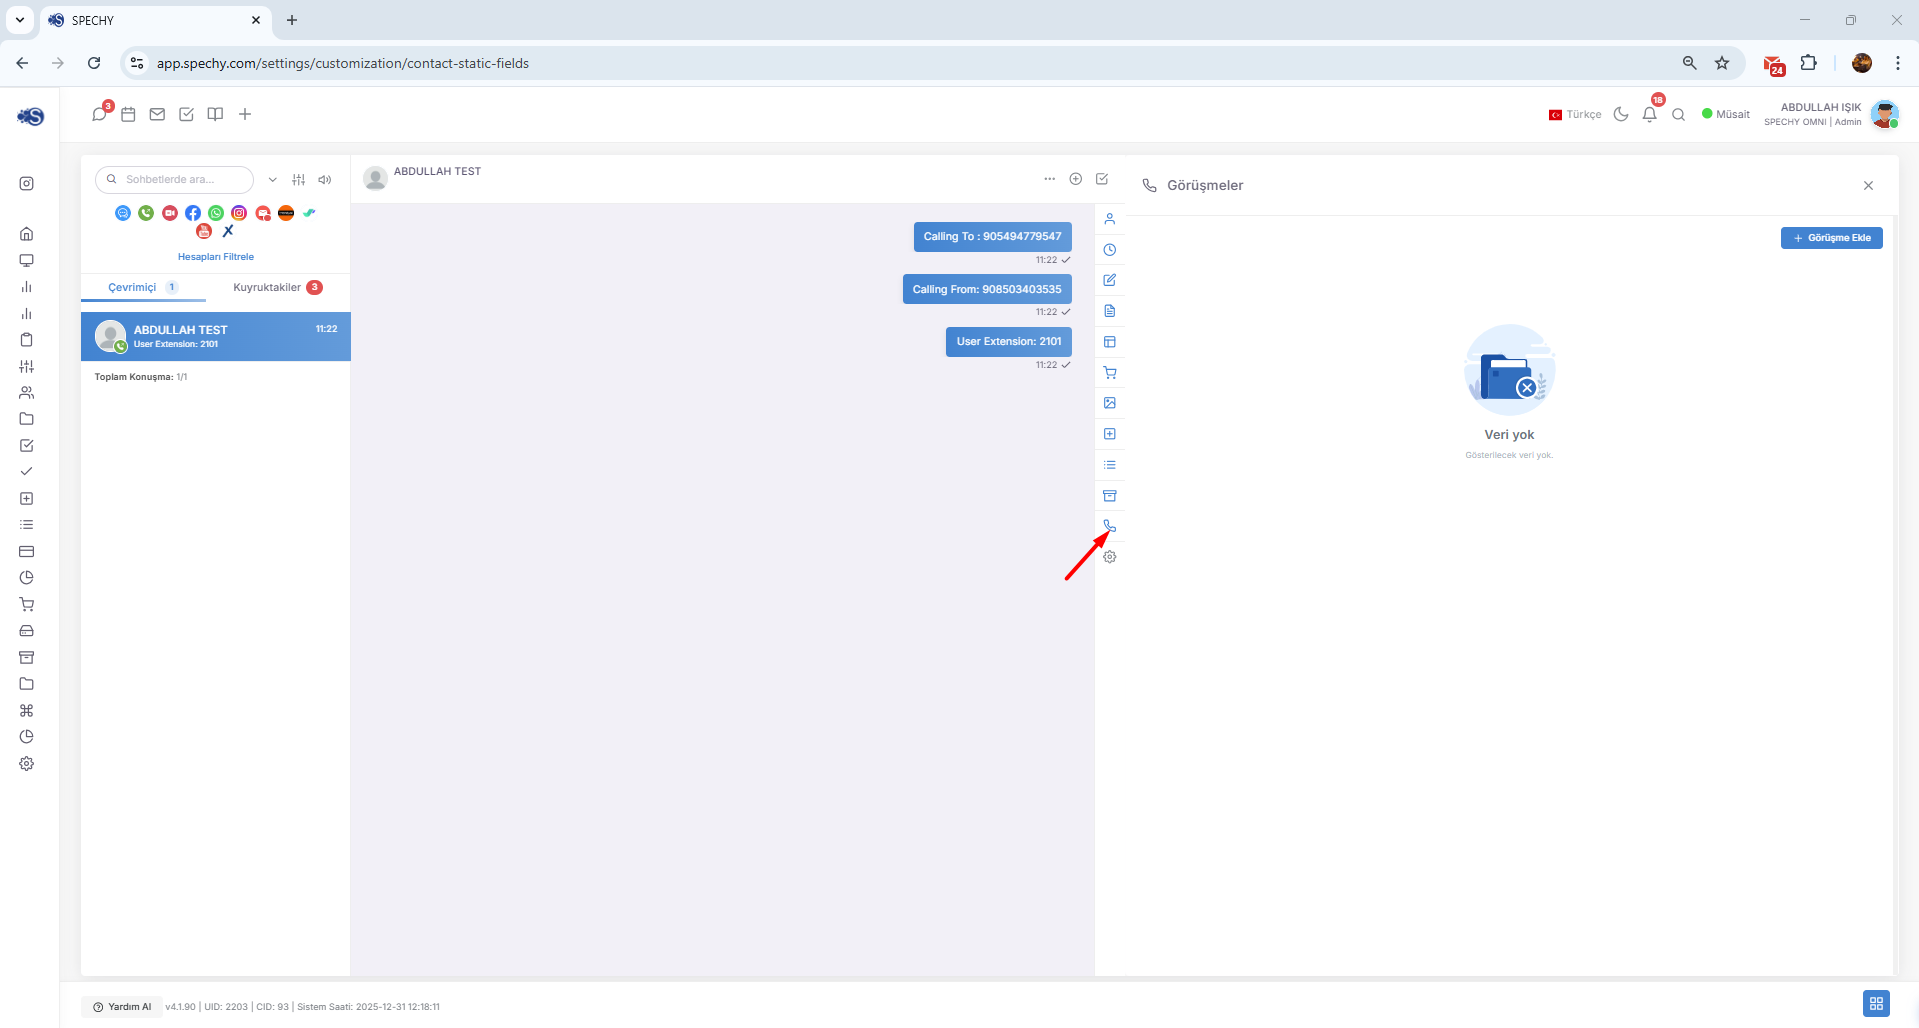Open image gallery icon in chat side strip

point(1110,403)
